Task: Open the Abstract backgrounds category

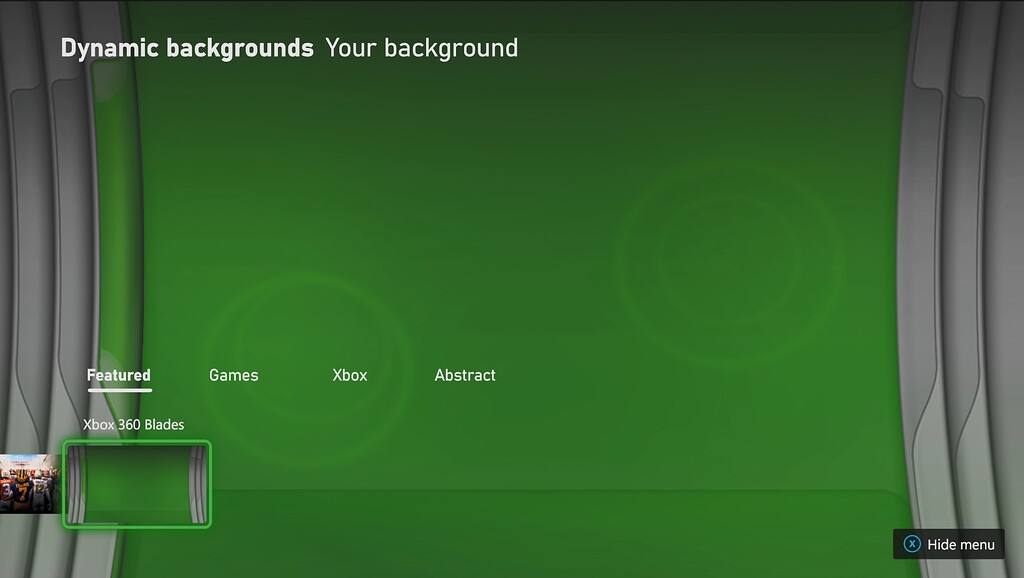Action: coord(464,375)
